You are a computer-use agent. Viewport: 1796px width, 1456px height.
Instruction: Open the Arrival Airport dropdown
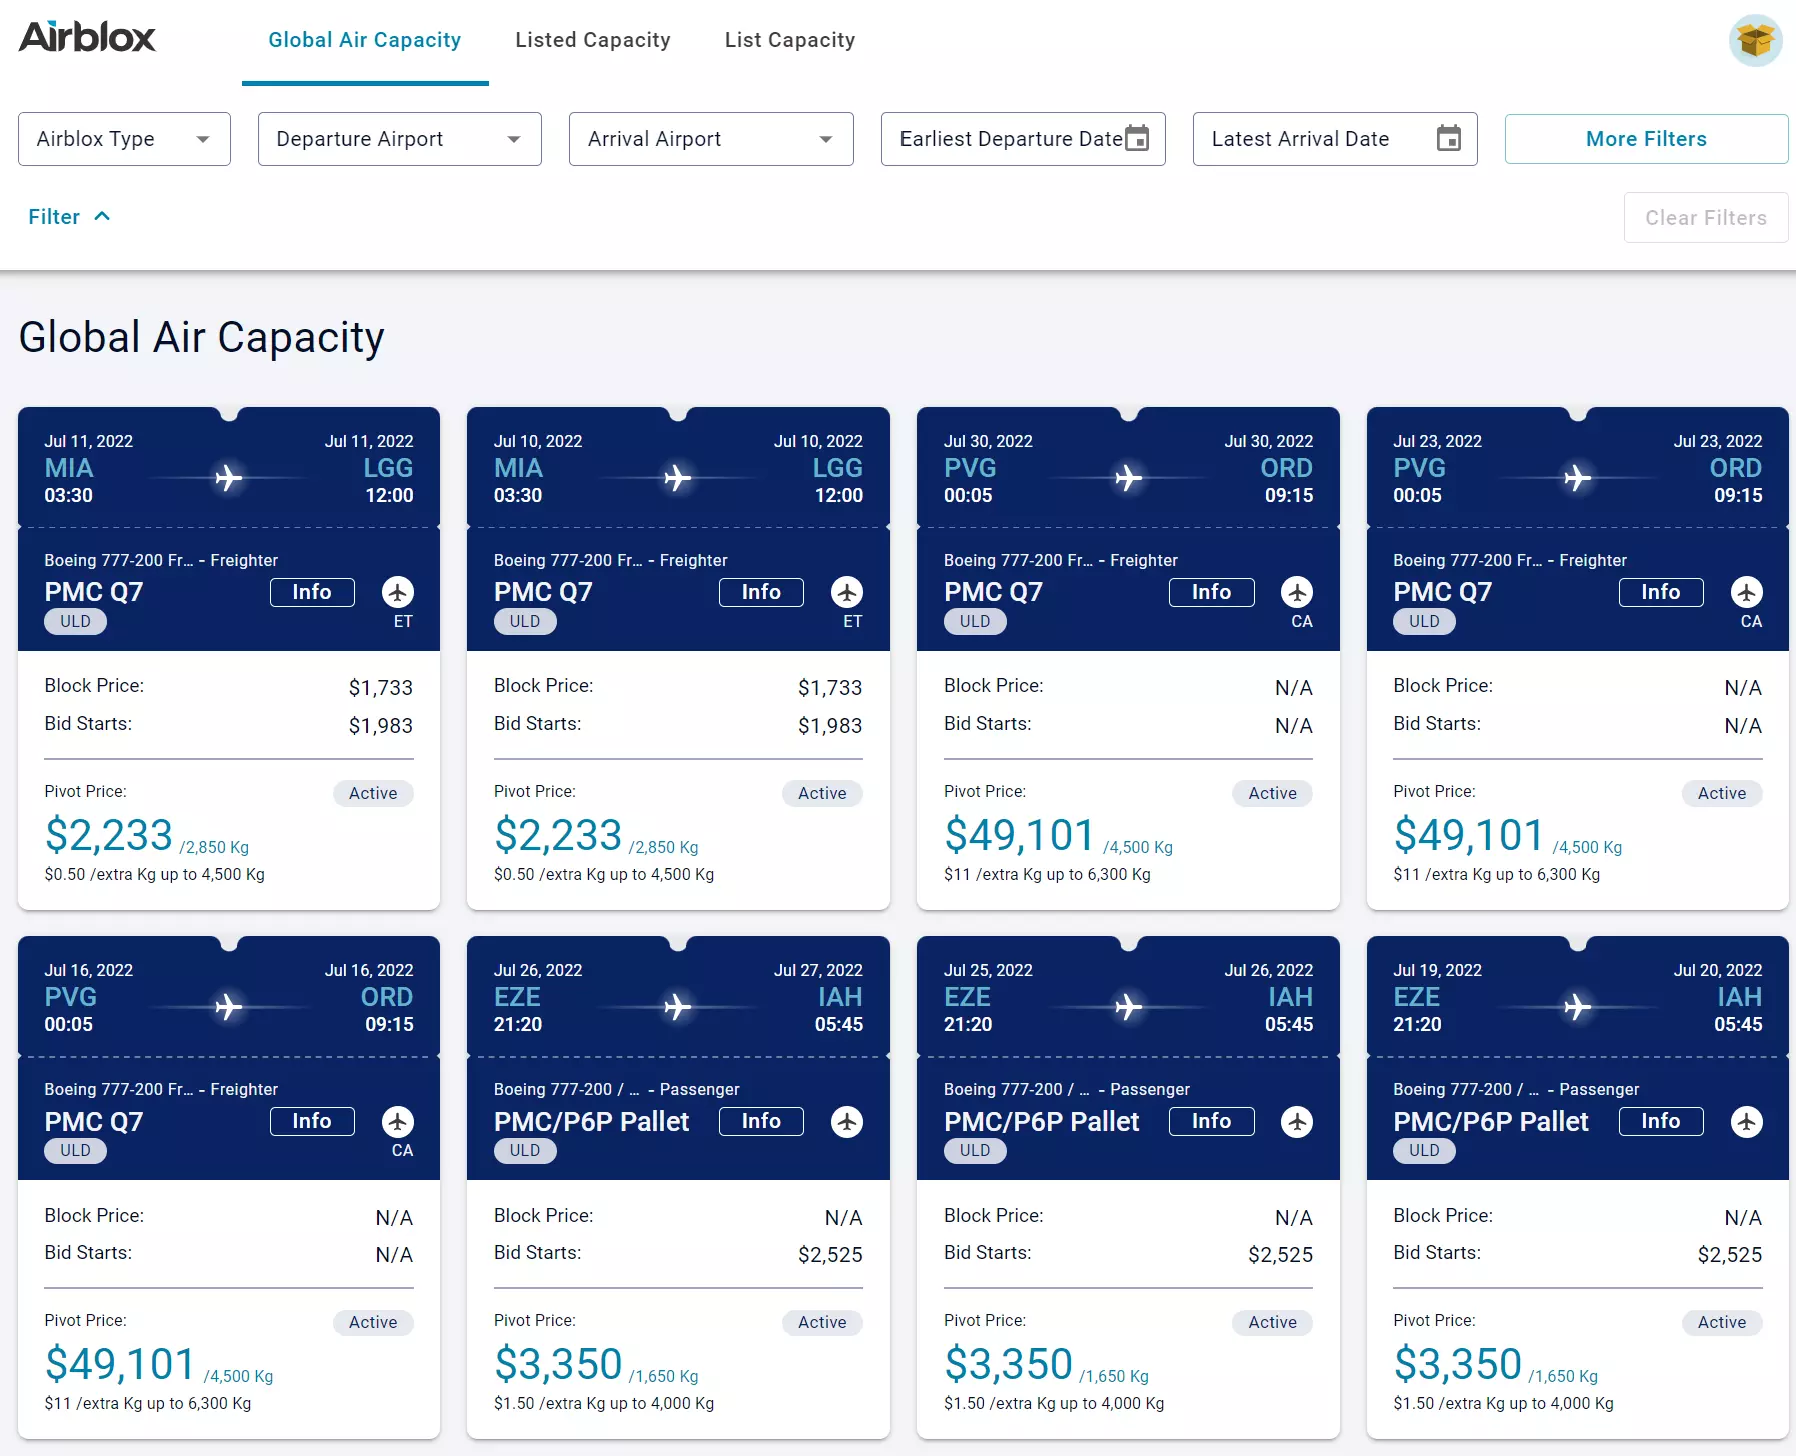pyautogui.click(x=710, y=139)
